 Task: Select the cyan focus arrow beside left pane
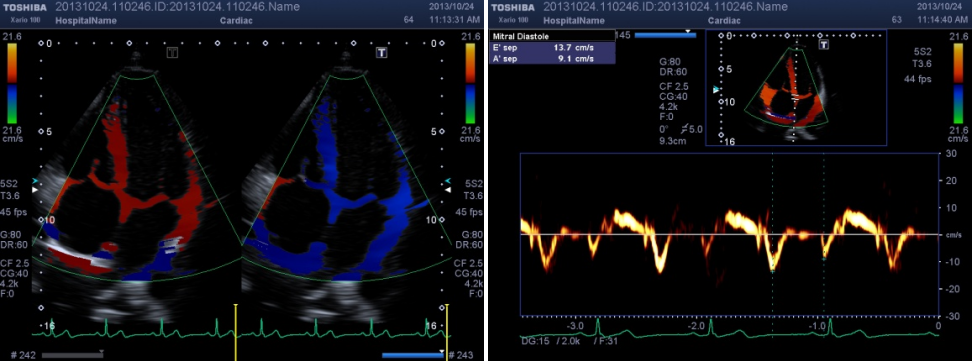(x=35, y=180)
